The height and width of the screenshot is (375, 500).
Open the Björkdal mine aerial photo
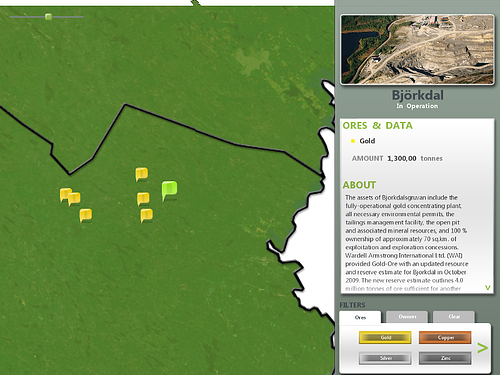(417, 49)
